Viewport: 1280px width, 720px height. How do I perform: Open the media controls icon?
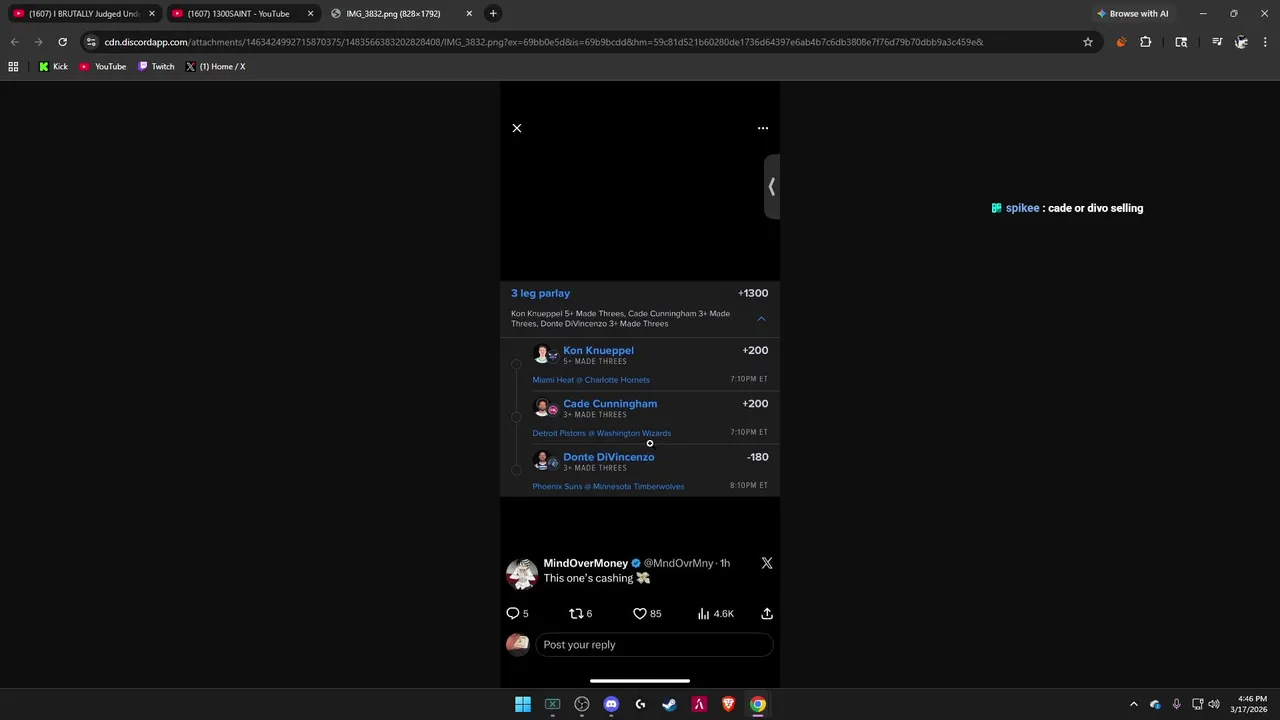[x=1217, y=42]
